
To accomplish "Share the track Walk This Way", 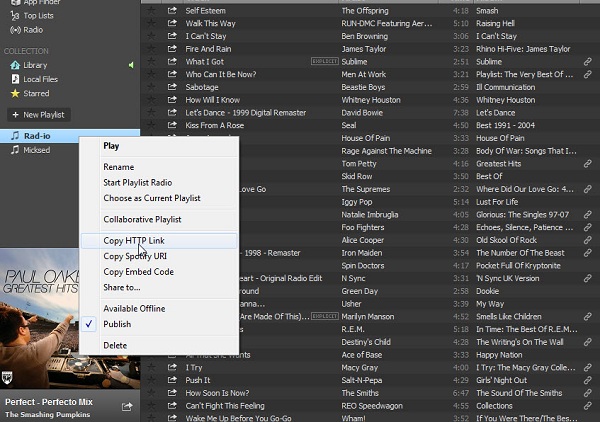I will (x=170, y=23).
